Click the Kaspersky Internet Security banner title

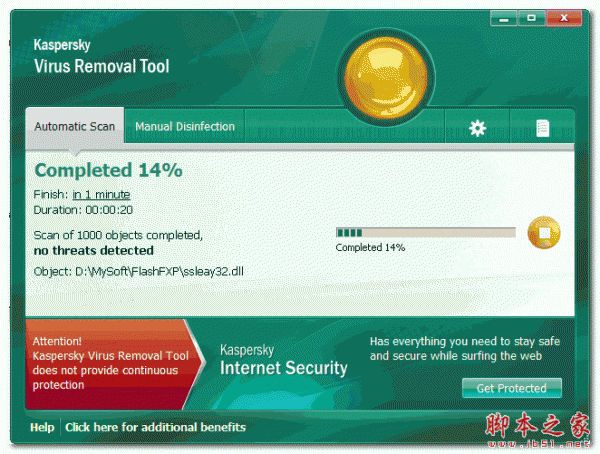click(284, 360)
